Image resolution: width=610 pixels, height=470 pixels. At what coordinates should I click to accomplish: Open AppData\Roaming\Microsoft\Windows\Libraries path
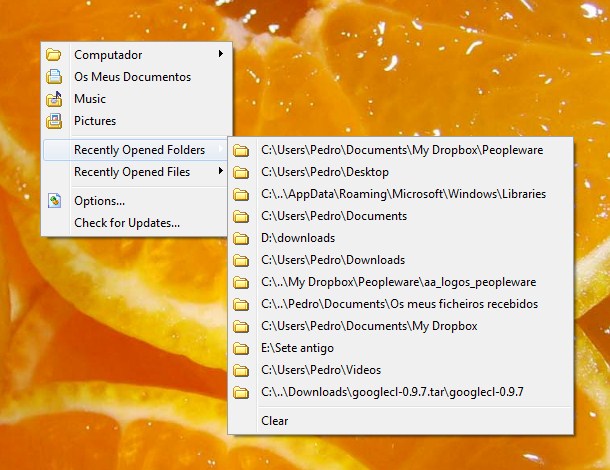pyautogui.click(x=400, y=194)
